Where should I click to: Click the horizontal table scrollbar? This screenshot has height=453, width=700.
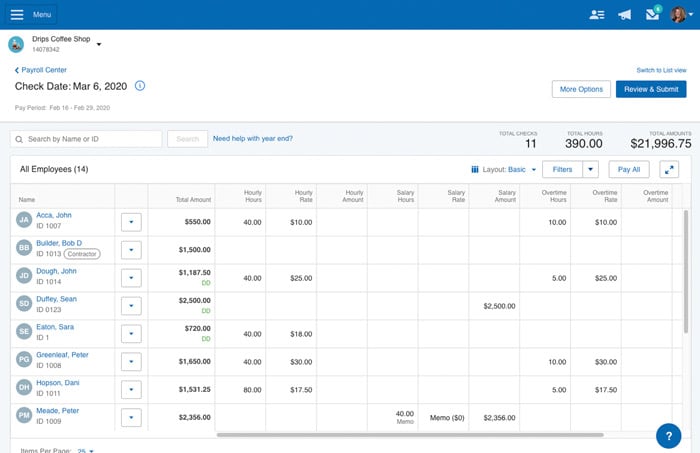pyautogui.click(x=410, y=434)
